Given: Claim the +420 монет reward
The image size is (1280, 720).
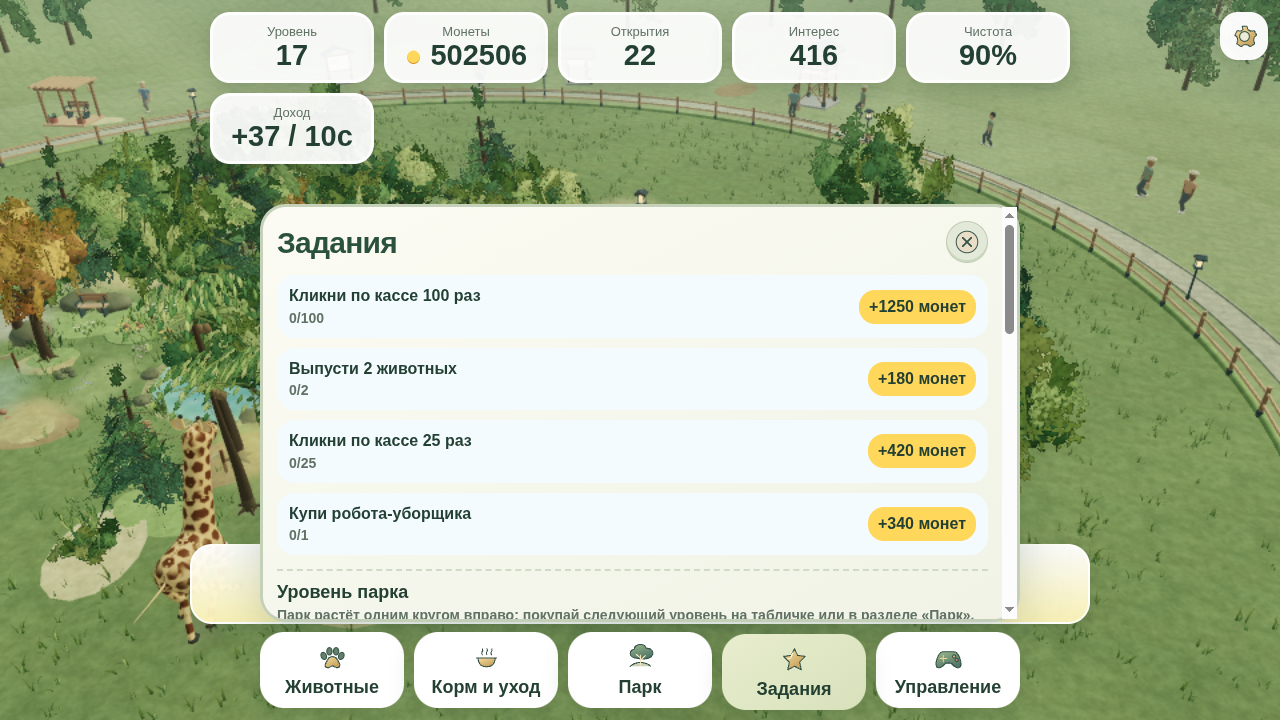Looking at the screenshot, I should tap(922, 451).
